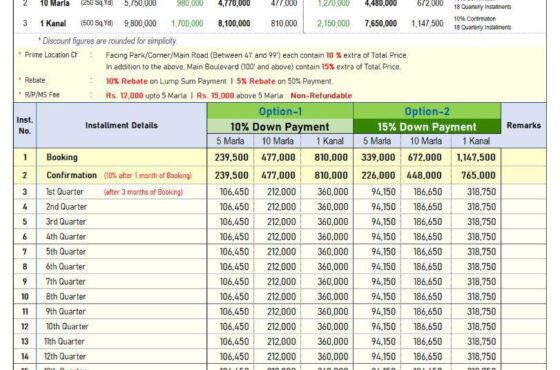Select the Booking row label
The width and height of the screenshot is (560, 370).
coord(62,157)
